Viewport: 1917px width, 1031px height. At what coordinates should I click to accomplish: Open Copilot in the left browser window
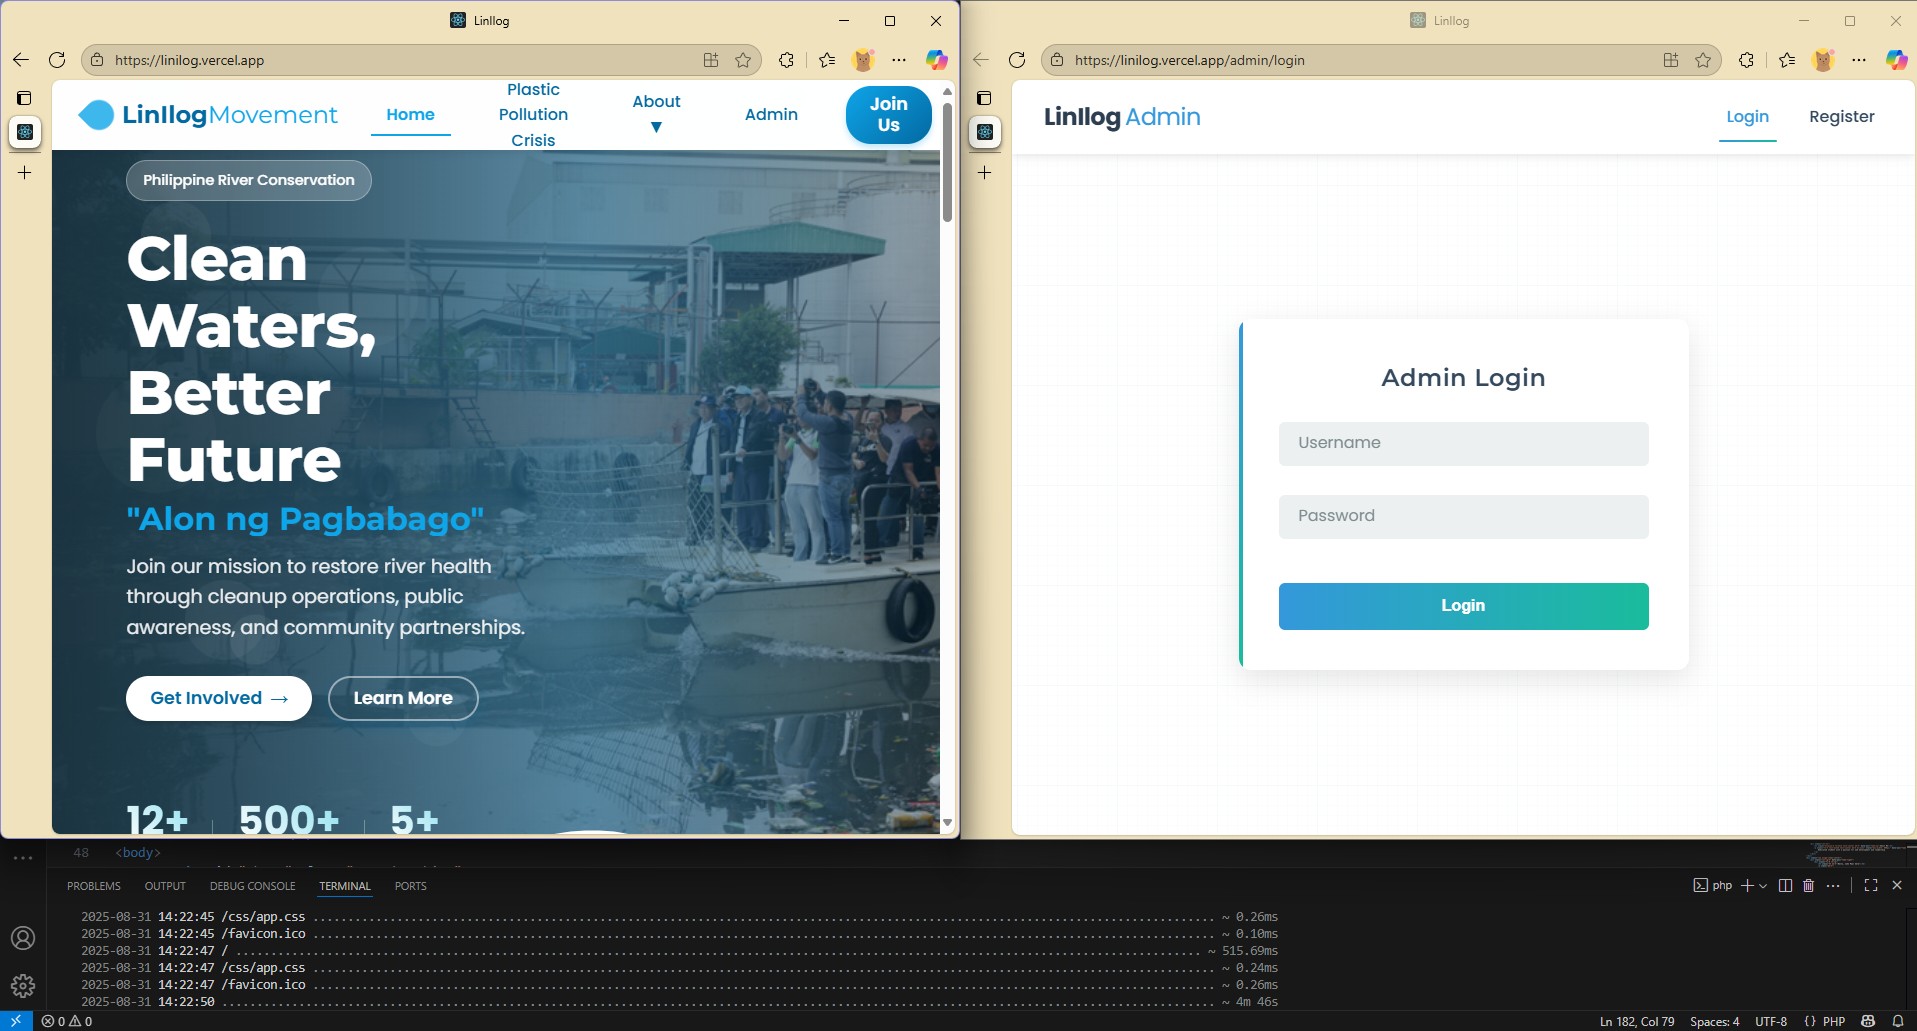point(936,60)
